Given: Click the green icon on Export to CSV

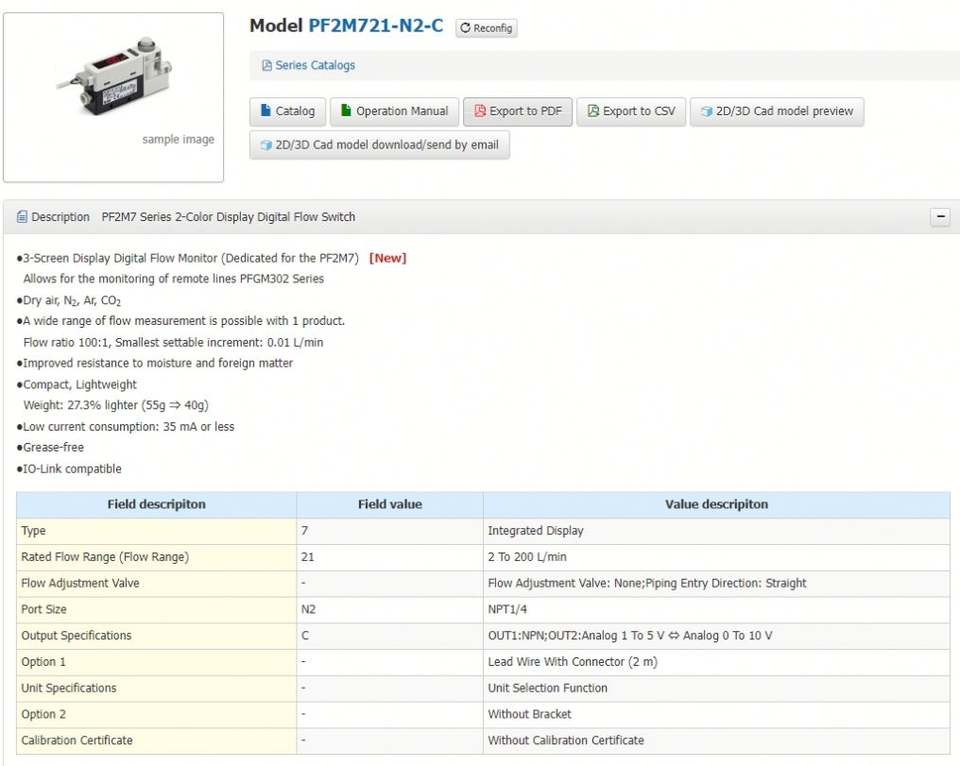Looking at the screenshot, I should pos(593,111).
